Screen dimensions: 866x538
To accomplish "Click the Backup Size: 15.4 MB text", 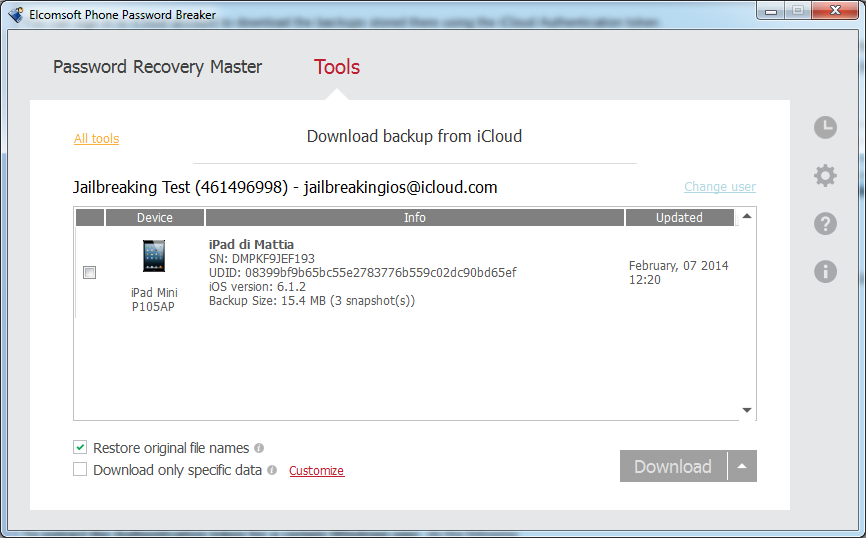I will [311, 300].
